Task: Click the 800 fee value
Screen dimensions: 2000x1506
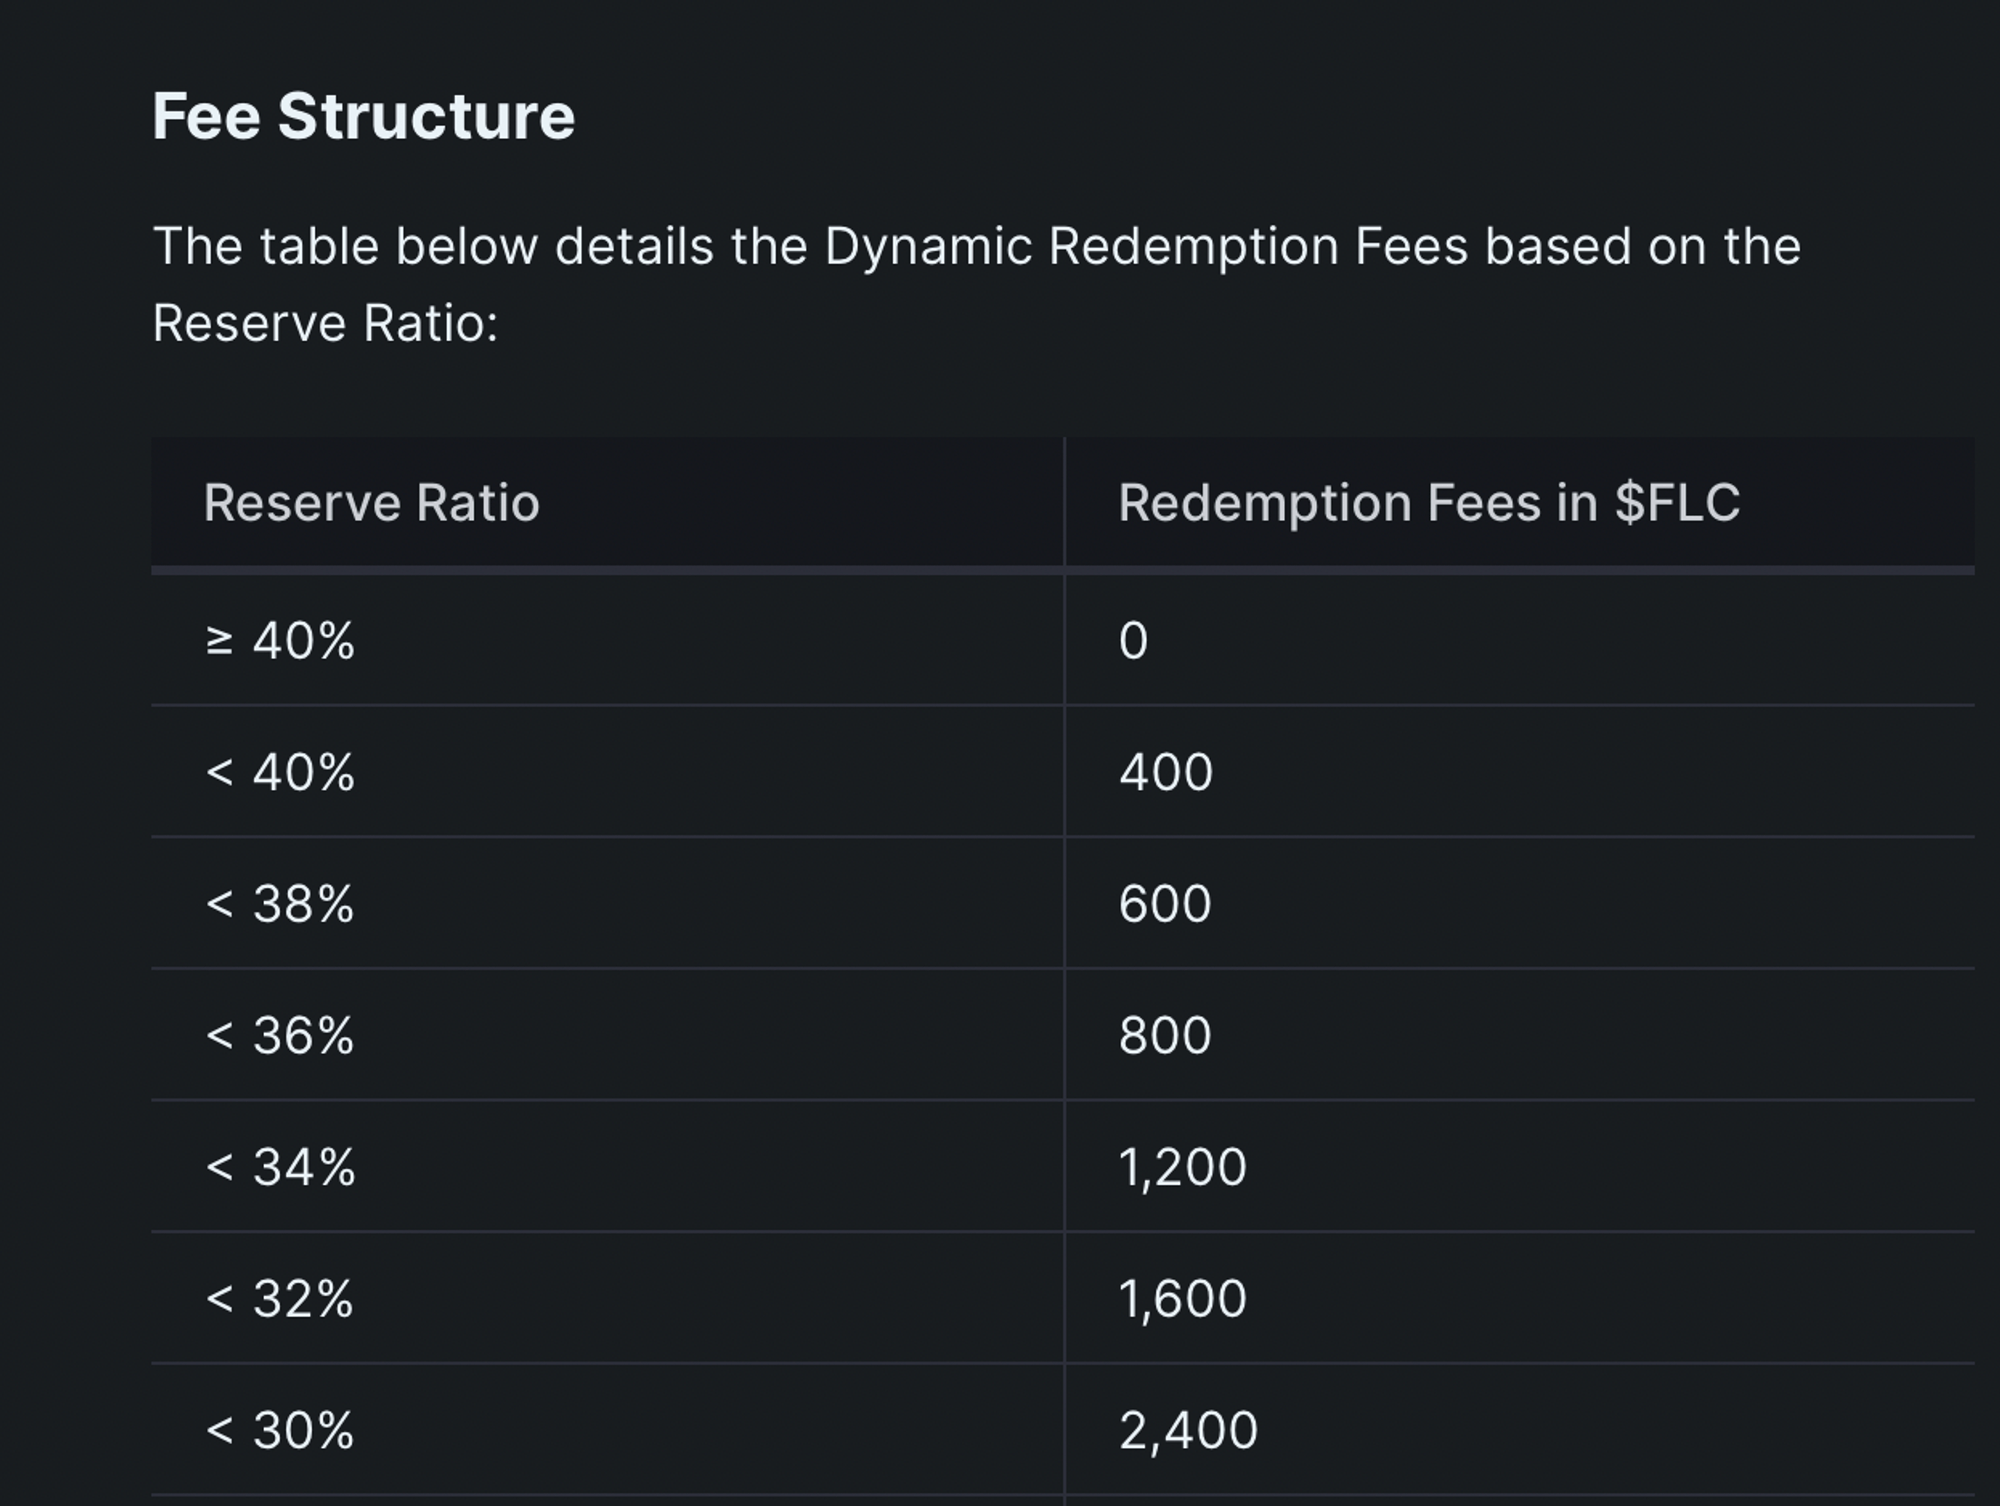Action: (1164, 1035)
